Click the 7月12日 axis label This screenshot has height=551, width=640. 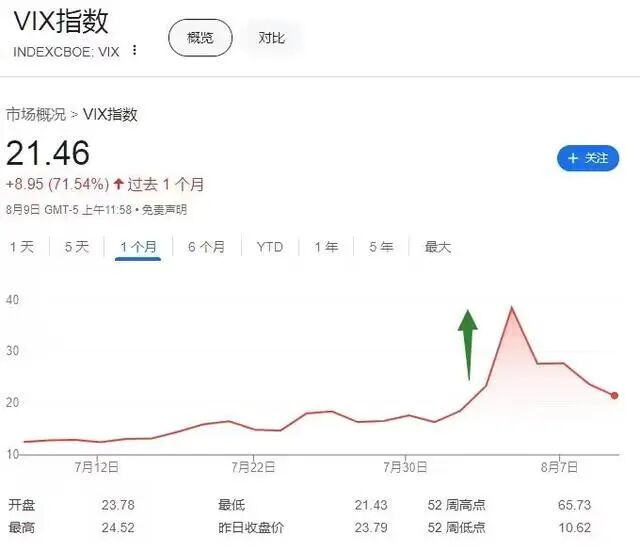[97, 467]
